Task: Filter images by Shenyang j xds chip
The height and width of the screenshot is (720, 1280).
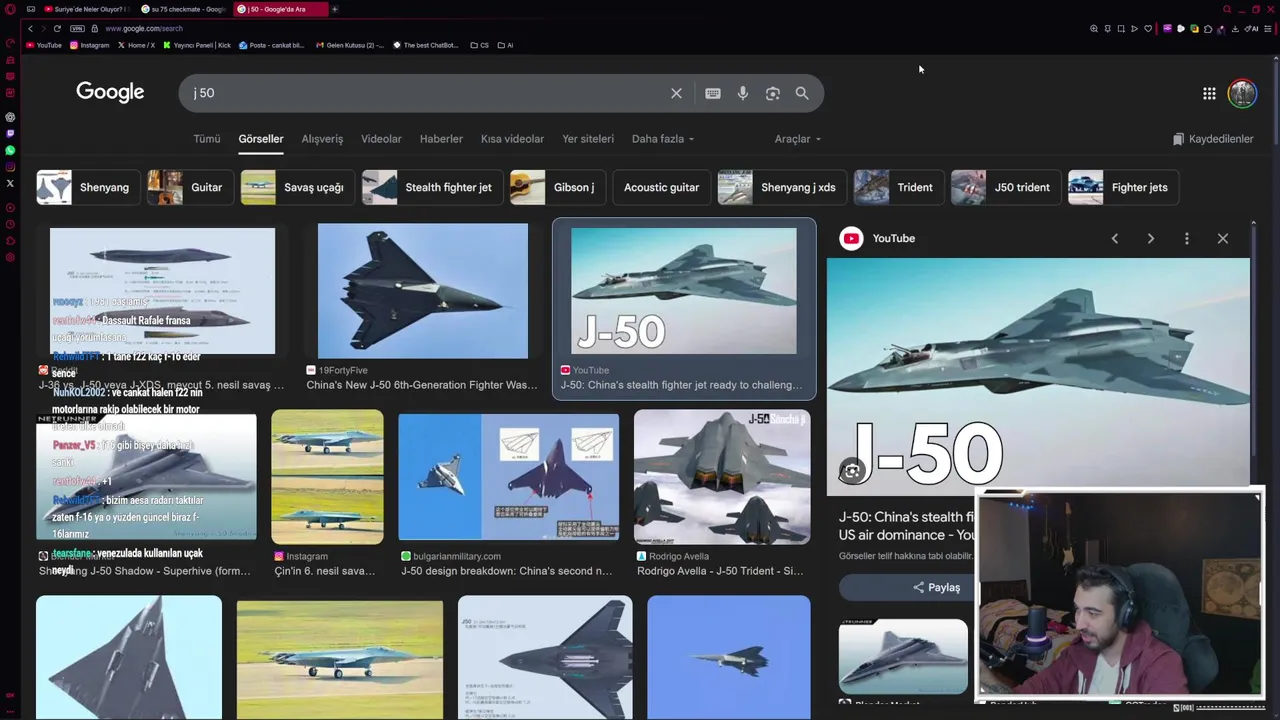Action: (782, 187)
